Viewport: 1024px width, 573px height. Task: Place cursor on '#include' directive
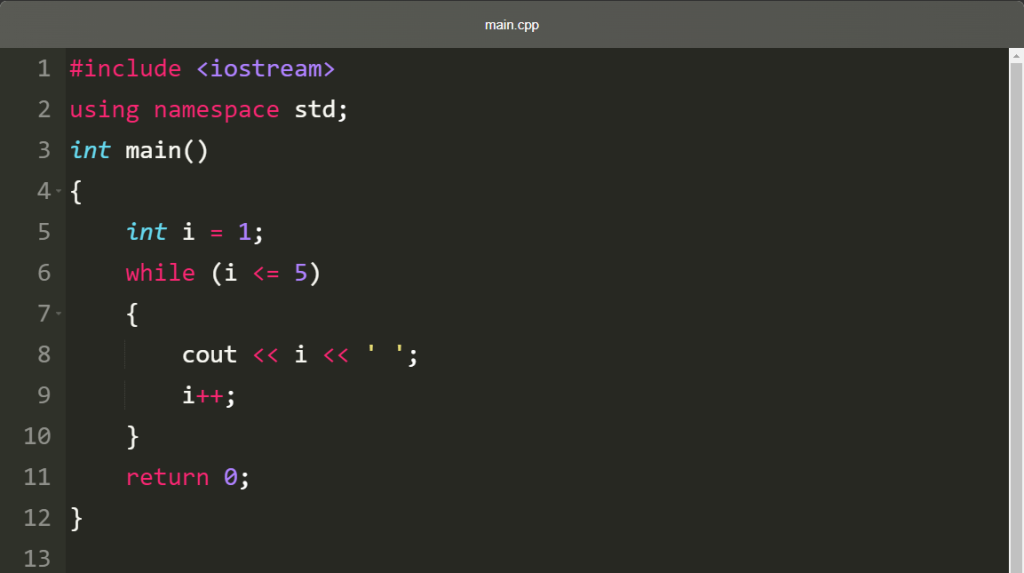coord(125,69)
